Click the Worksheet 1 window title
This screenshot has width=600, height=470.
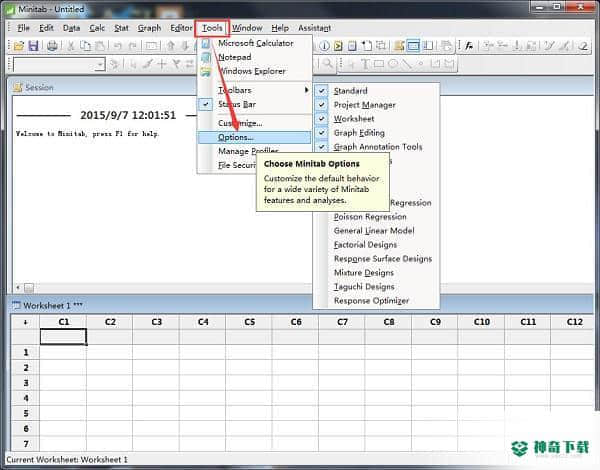coord(52,305)
